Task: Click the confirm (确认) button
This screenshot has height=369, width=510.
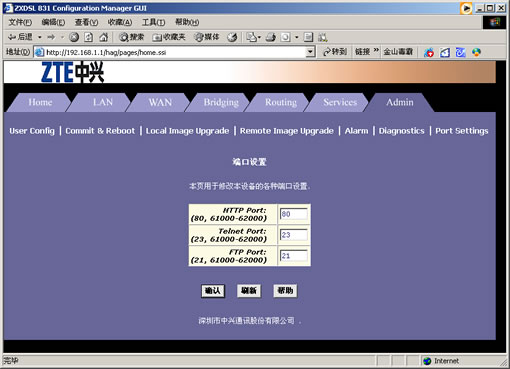Action: (213, 291)
